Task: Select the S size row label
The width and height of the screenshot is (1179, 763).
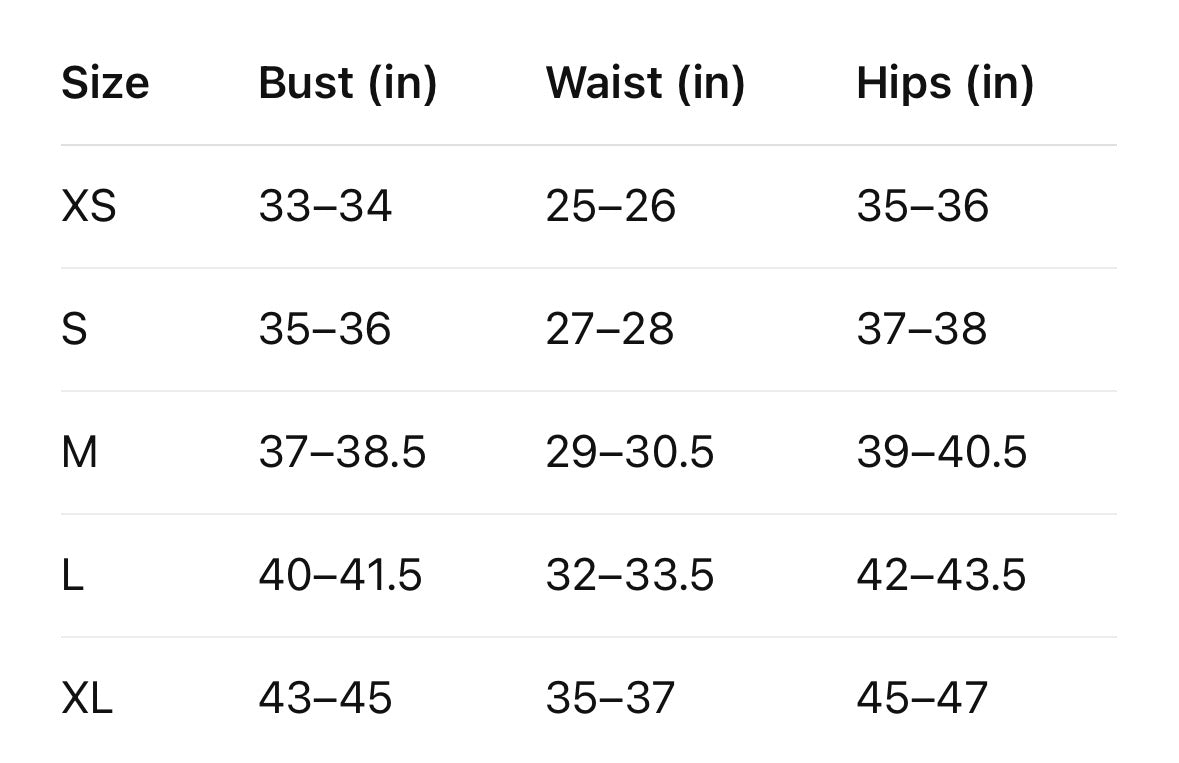Action: coord(74,329)
